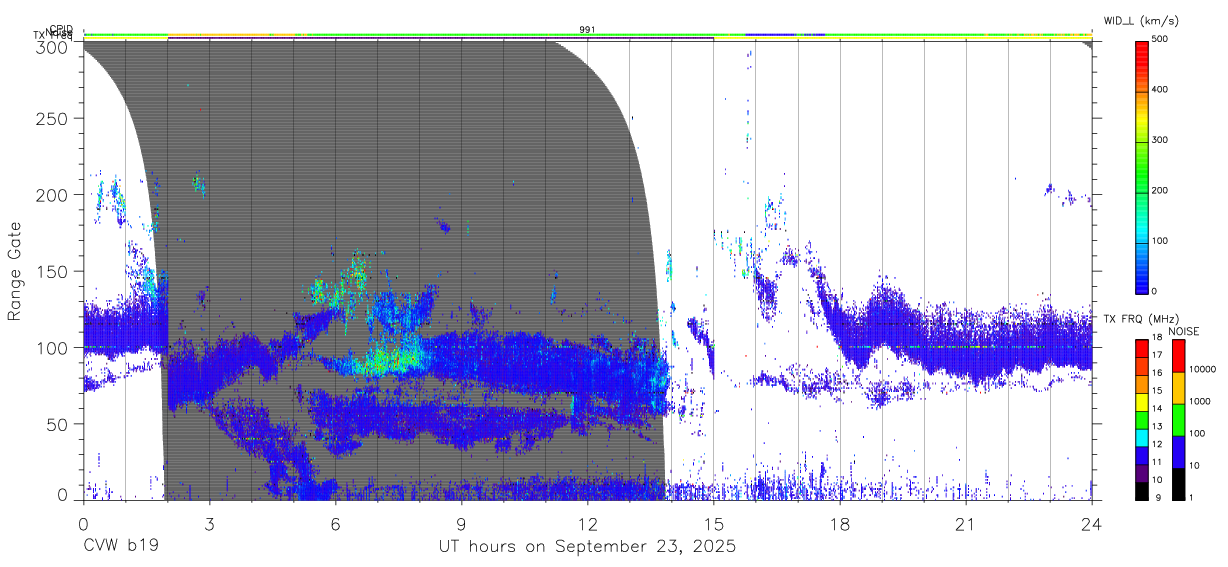Click the 'NOISE' legend title
This screenshot has height=567, width=1228.
[1184, 330]
